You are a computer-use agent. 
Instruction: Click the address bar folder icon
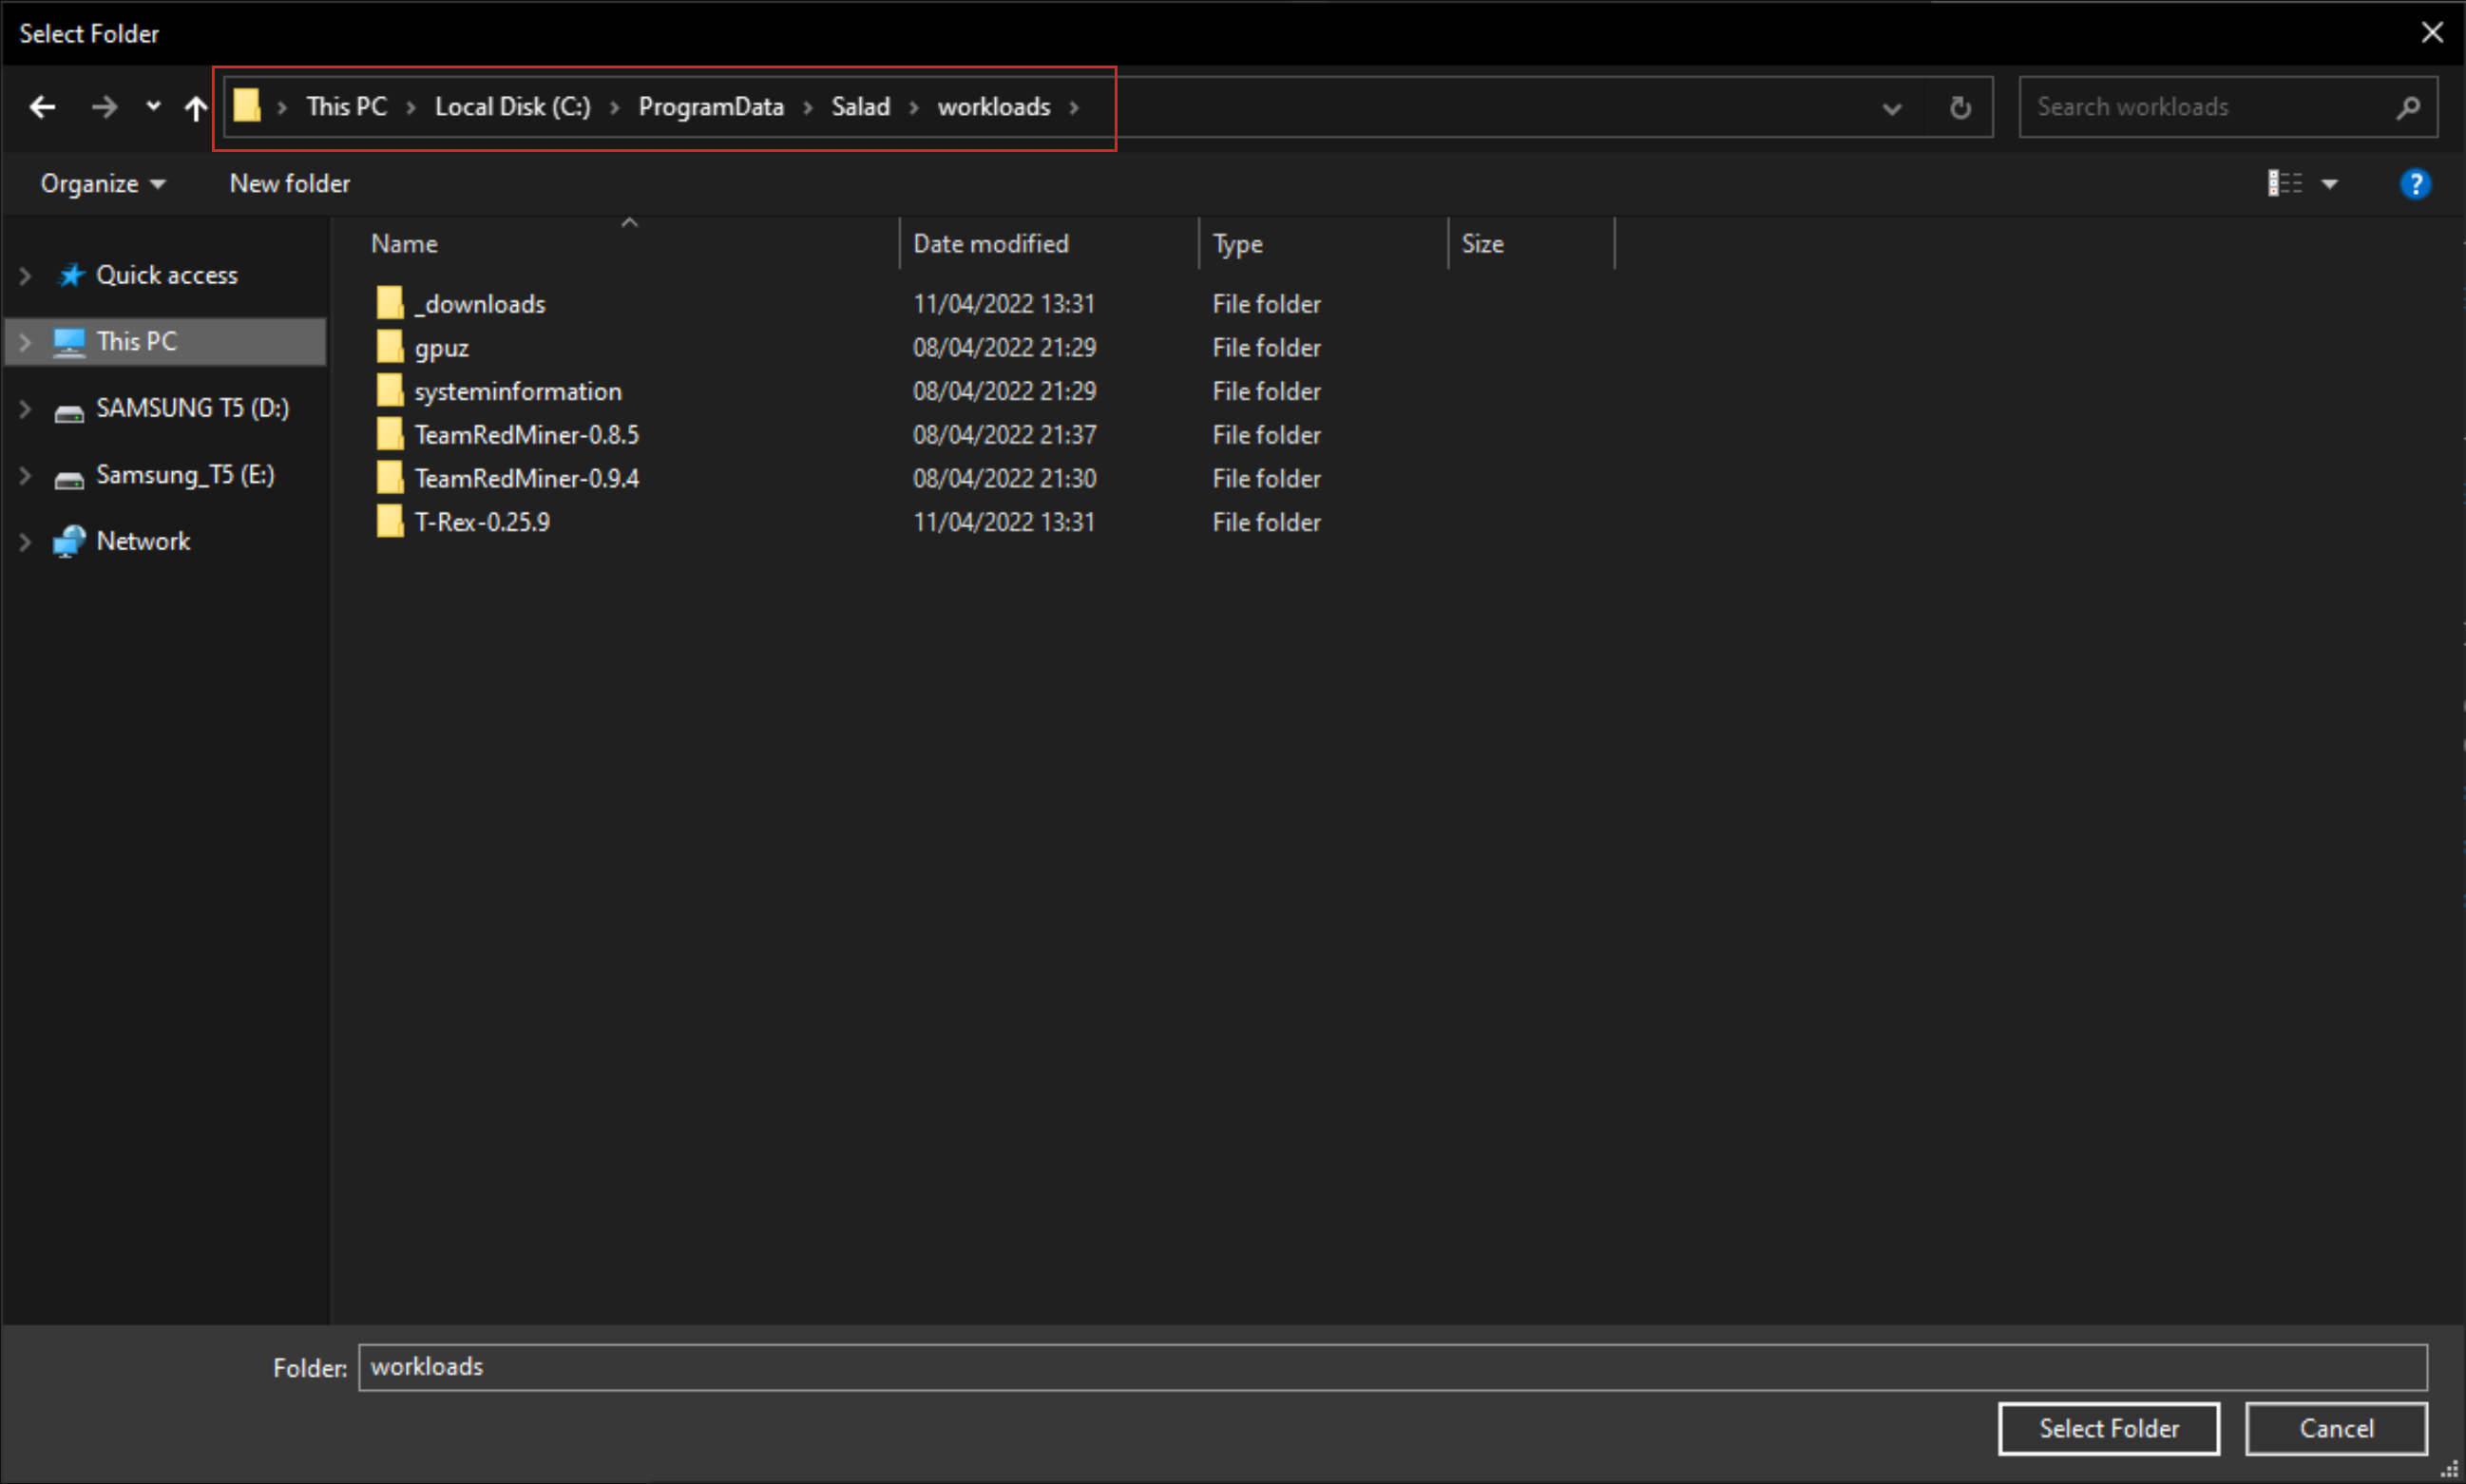point(247,105)
